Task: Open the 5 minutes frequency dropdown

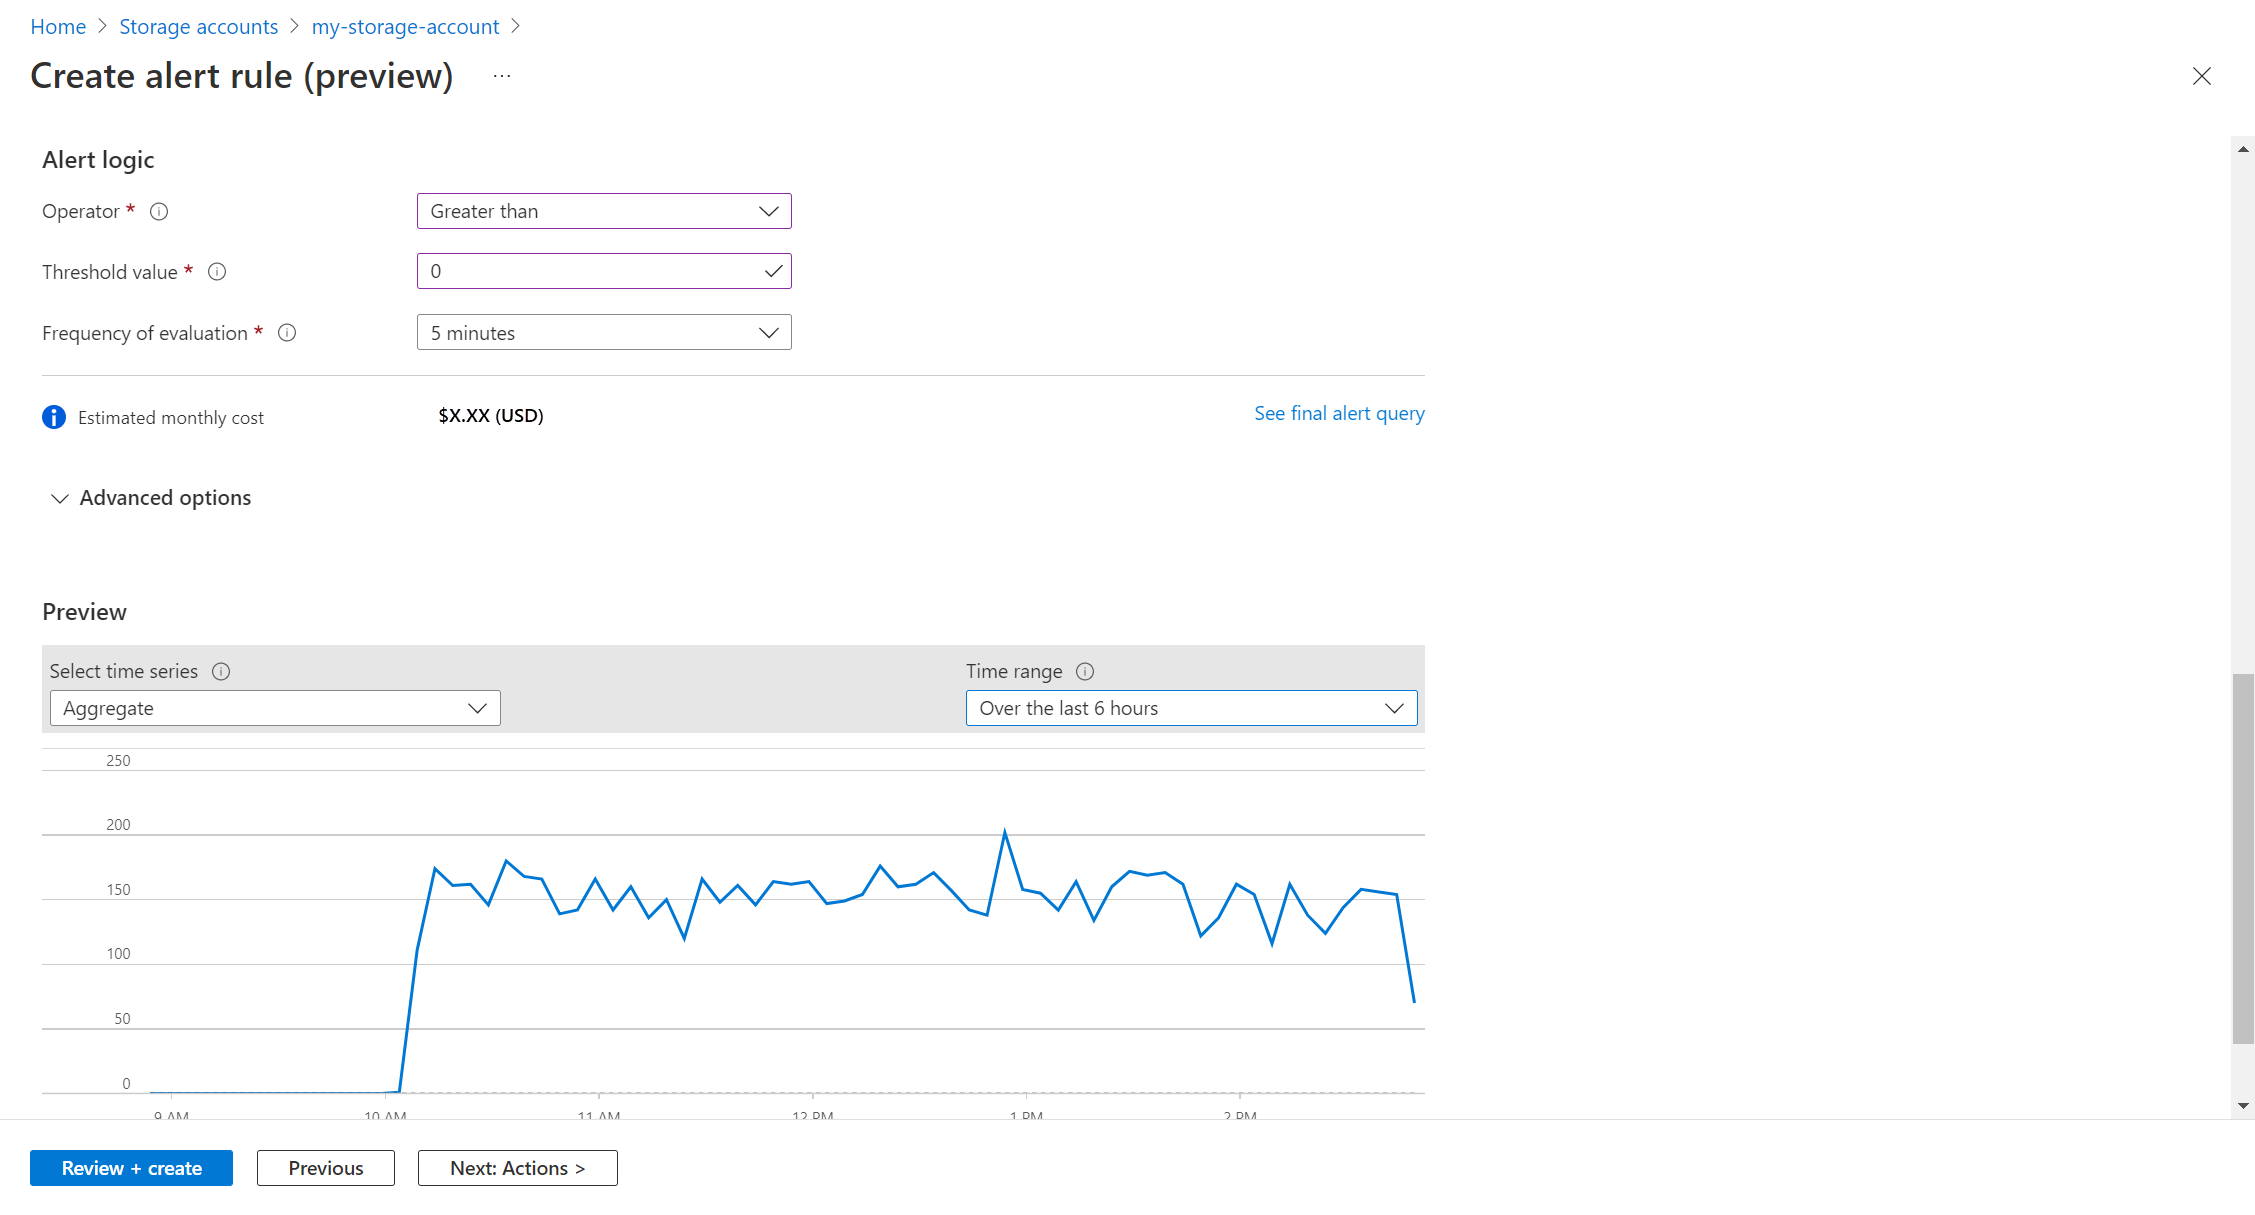Action: click(604, 333)
